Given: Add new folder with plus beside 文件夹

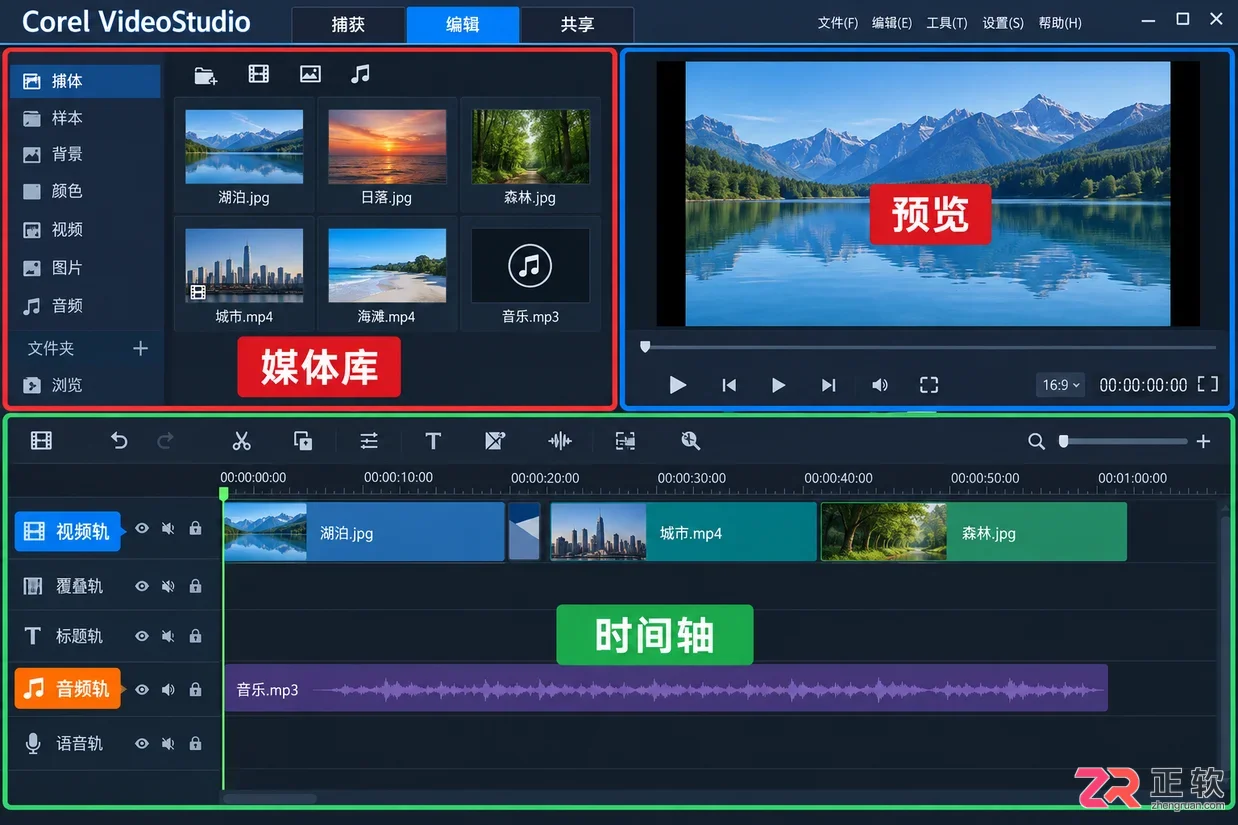Looking at the screenshot, I should point(140,348).
